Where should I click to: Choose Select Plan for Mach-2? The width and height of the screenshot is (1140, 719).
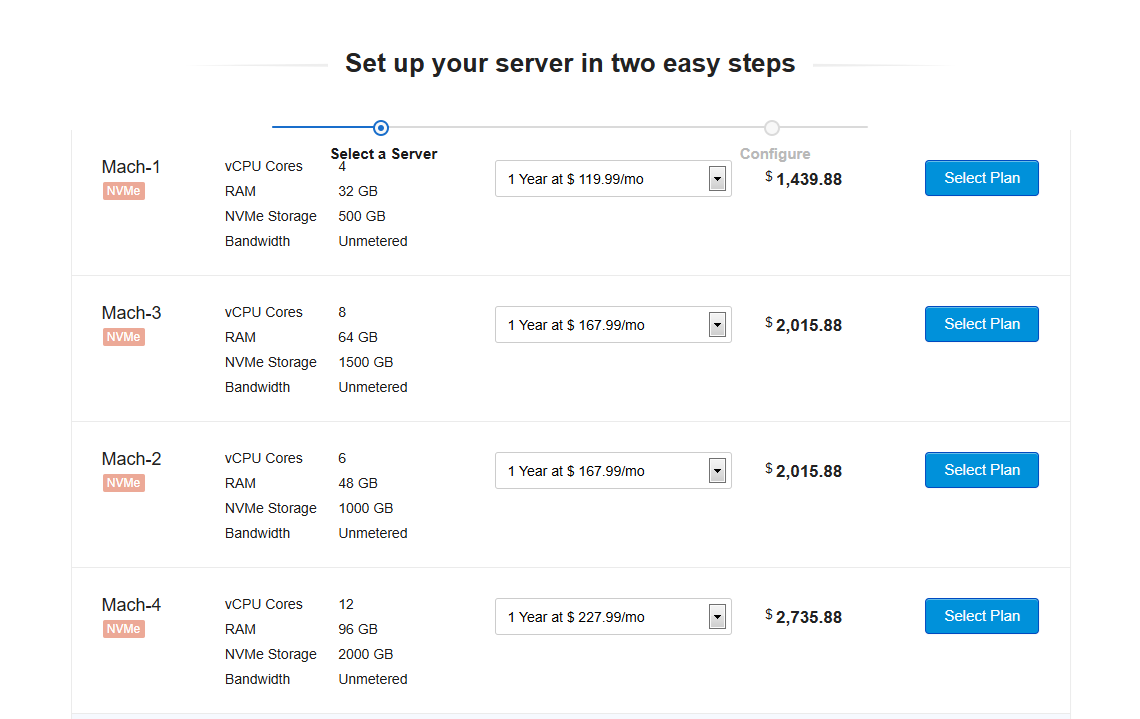pos(982,470)
